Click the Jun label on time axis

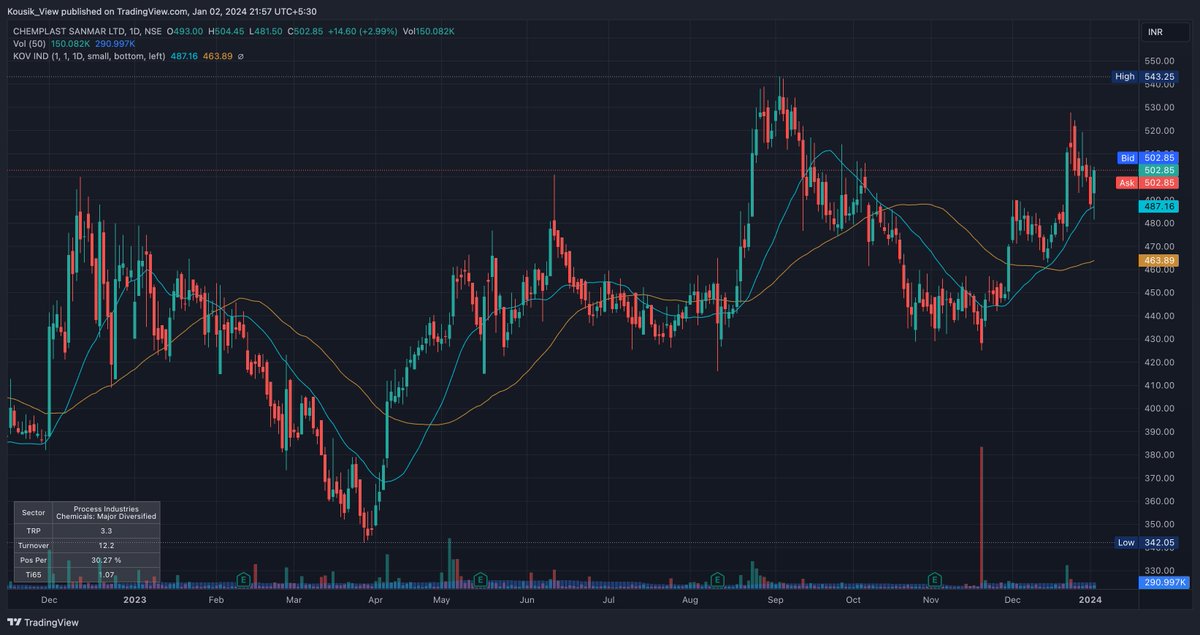[x=528, y=599]
